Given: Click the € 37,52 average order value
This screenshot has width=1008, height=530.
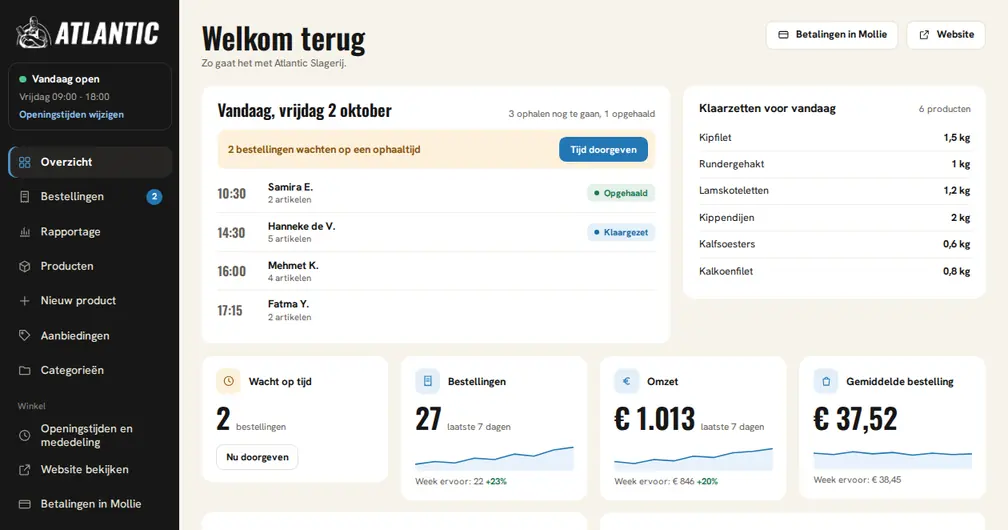Looking at the screenshot, I should tap(855, 419).
